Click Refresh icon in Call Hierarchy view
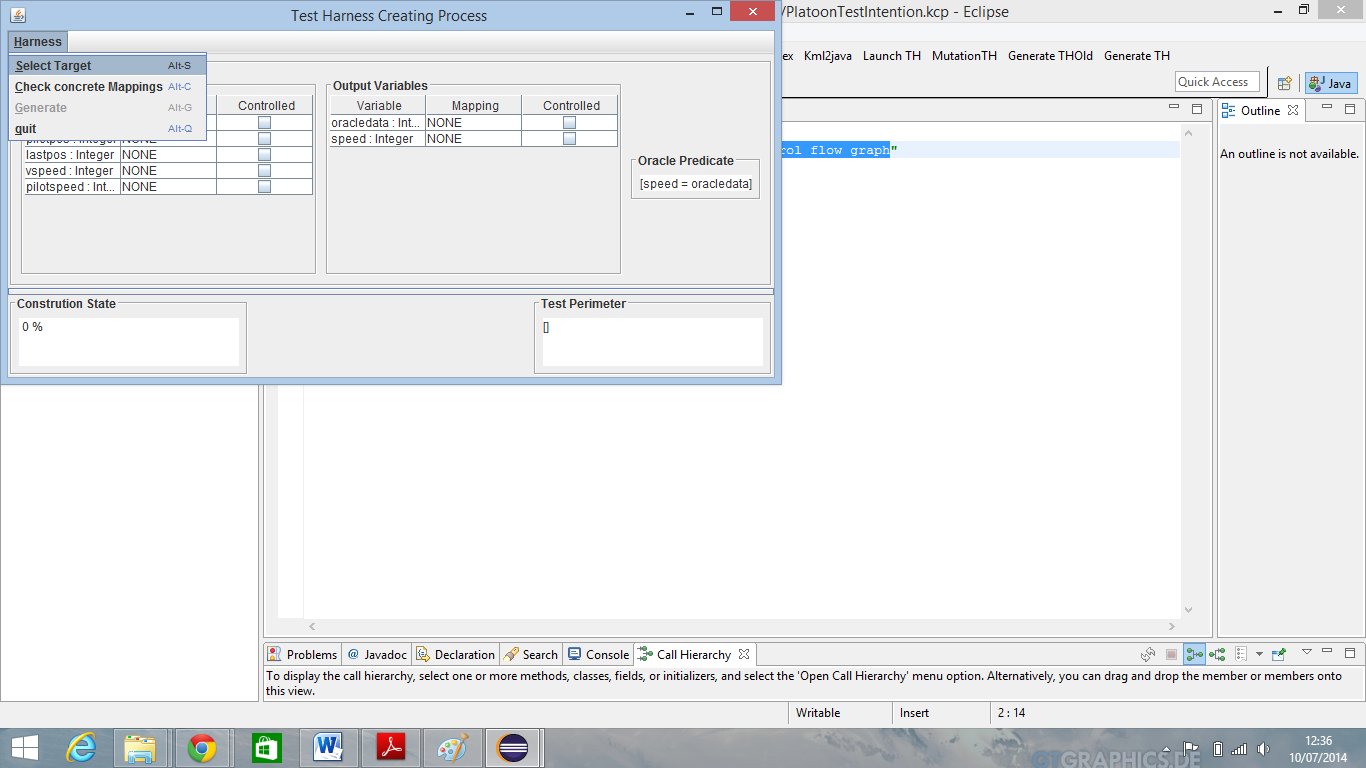This screenshot has height=768, width=1366. tap(1149, 655)
